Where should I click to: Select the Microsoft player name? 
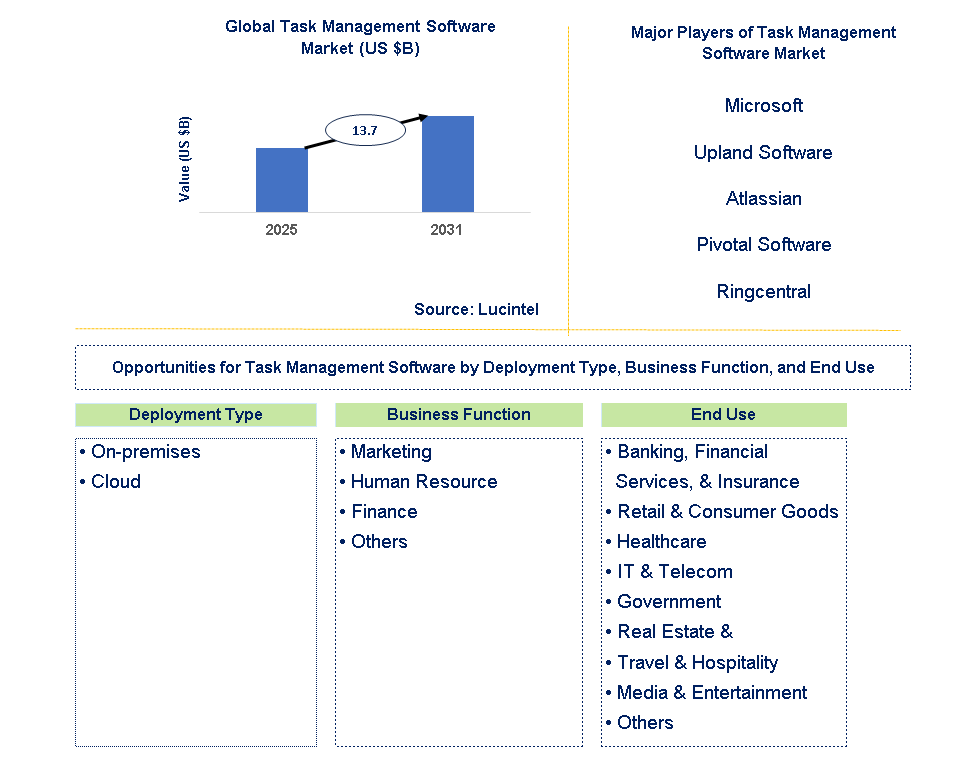coord(764,105)
